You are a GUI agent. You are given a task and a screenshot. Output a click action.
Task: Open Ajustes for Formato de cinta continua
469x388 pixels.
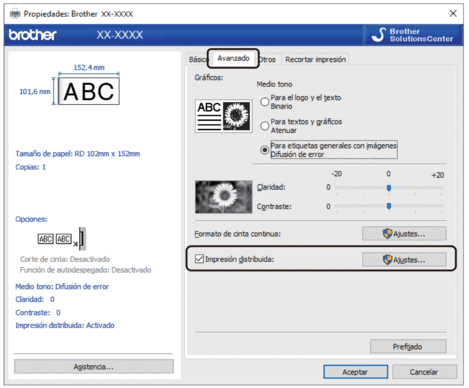coord(404,234)
